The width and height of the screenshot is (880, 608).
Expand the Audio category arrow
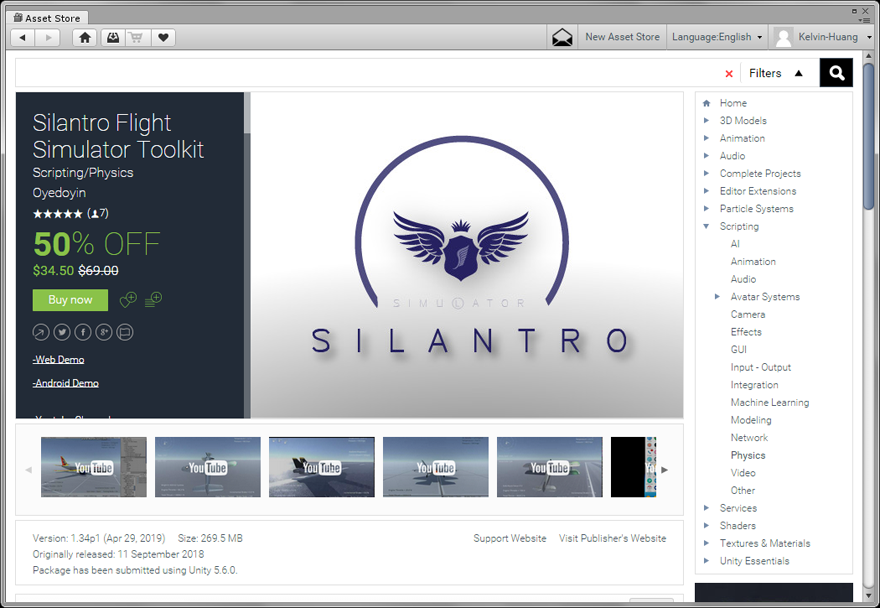click(x=706, y=156)
